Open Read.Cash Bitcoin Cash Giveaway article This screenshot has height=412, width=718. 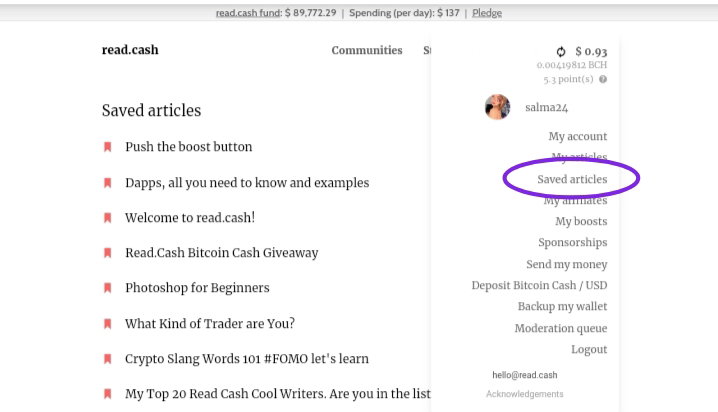(222, 253)
